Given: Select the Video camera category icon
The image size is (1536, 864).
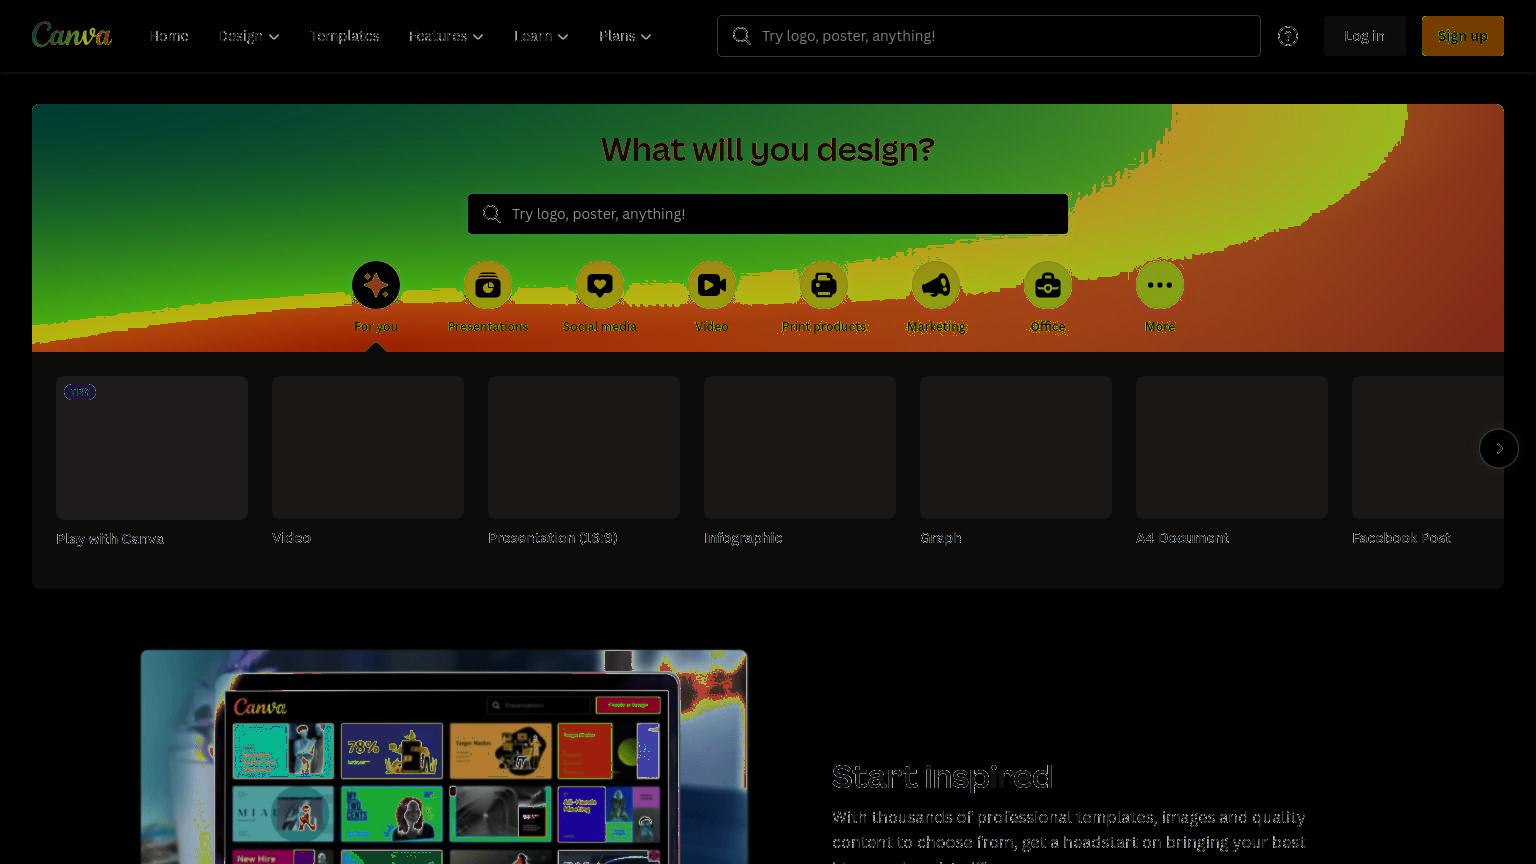Looking at the screenshot, I should pos(712,285).
